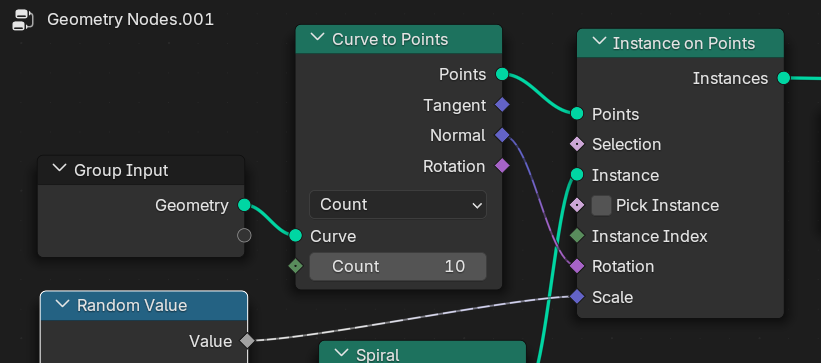Click the Geometry output socket on Group Input

click(x=244, y=205)
